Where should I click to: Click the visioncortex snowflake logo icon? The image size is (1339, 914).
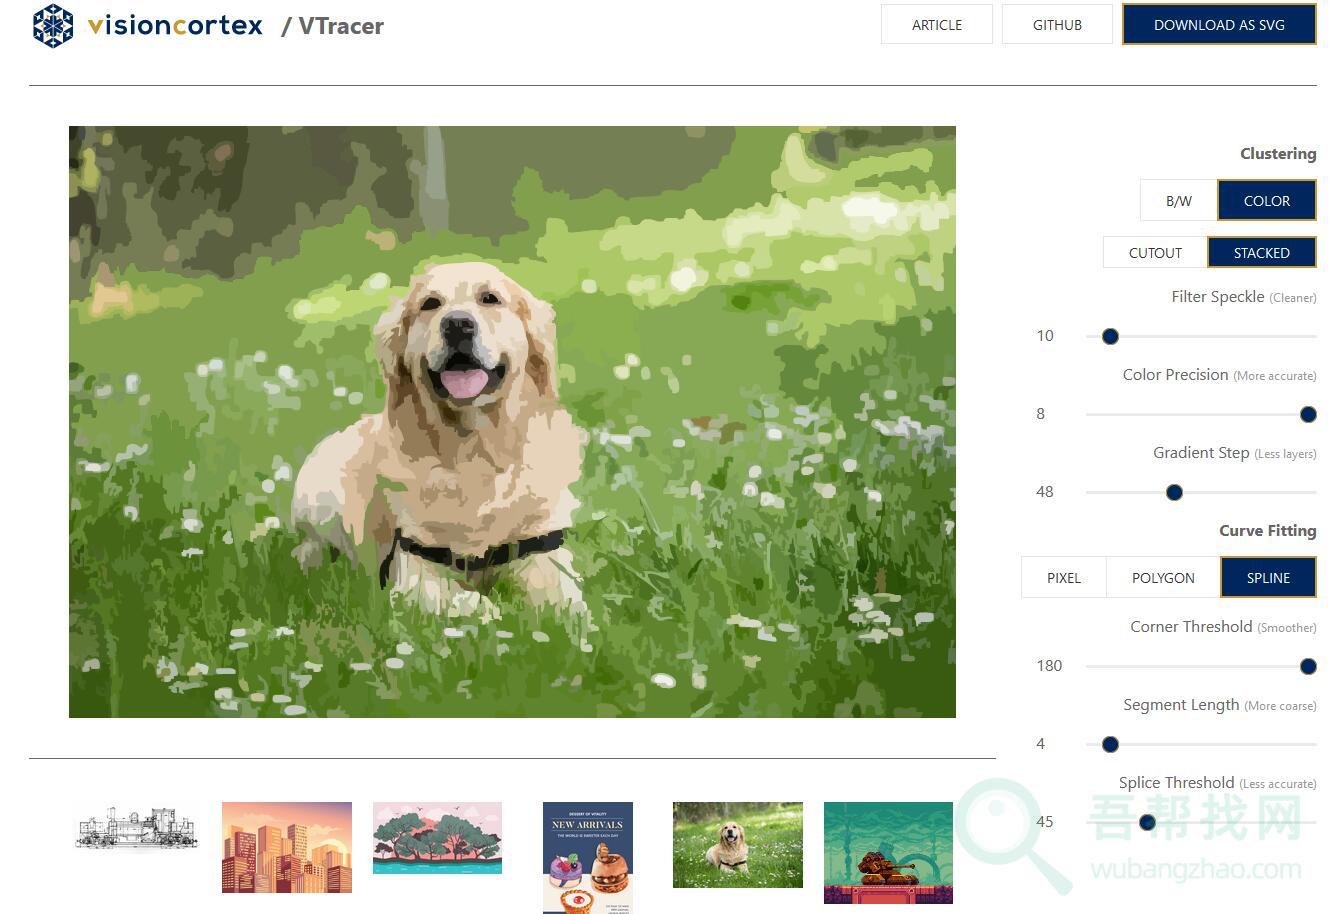[53, 25]
